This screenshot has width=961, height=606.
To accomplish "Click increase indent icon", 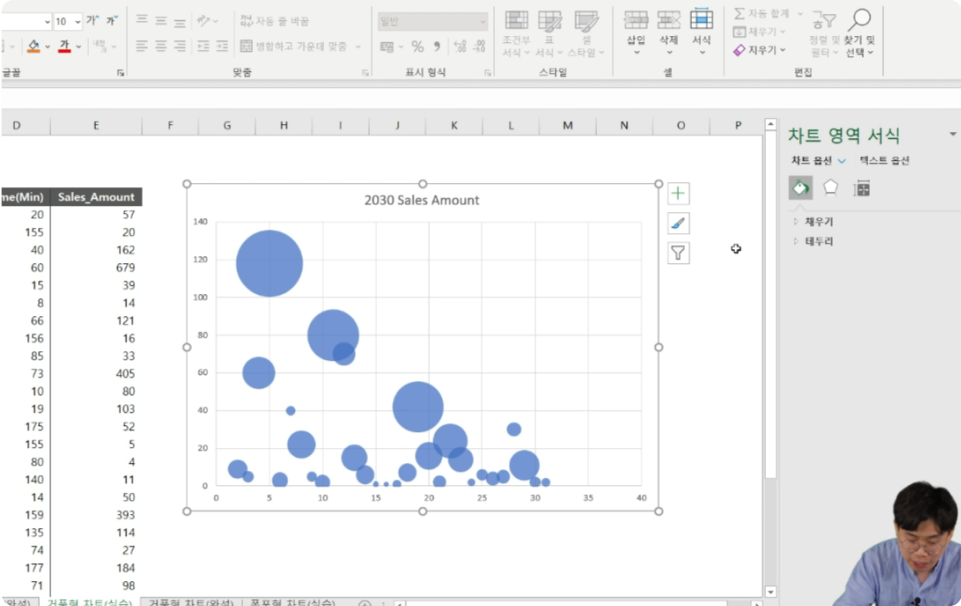I will tap(222, 46).
